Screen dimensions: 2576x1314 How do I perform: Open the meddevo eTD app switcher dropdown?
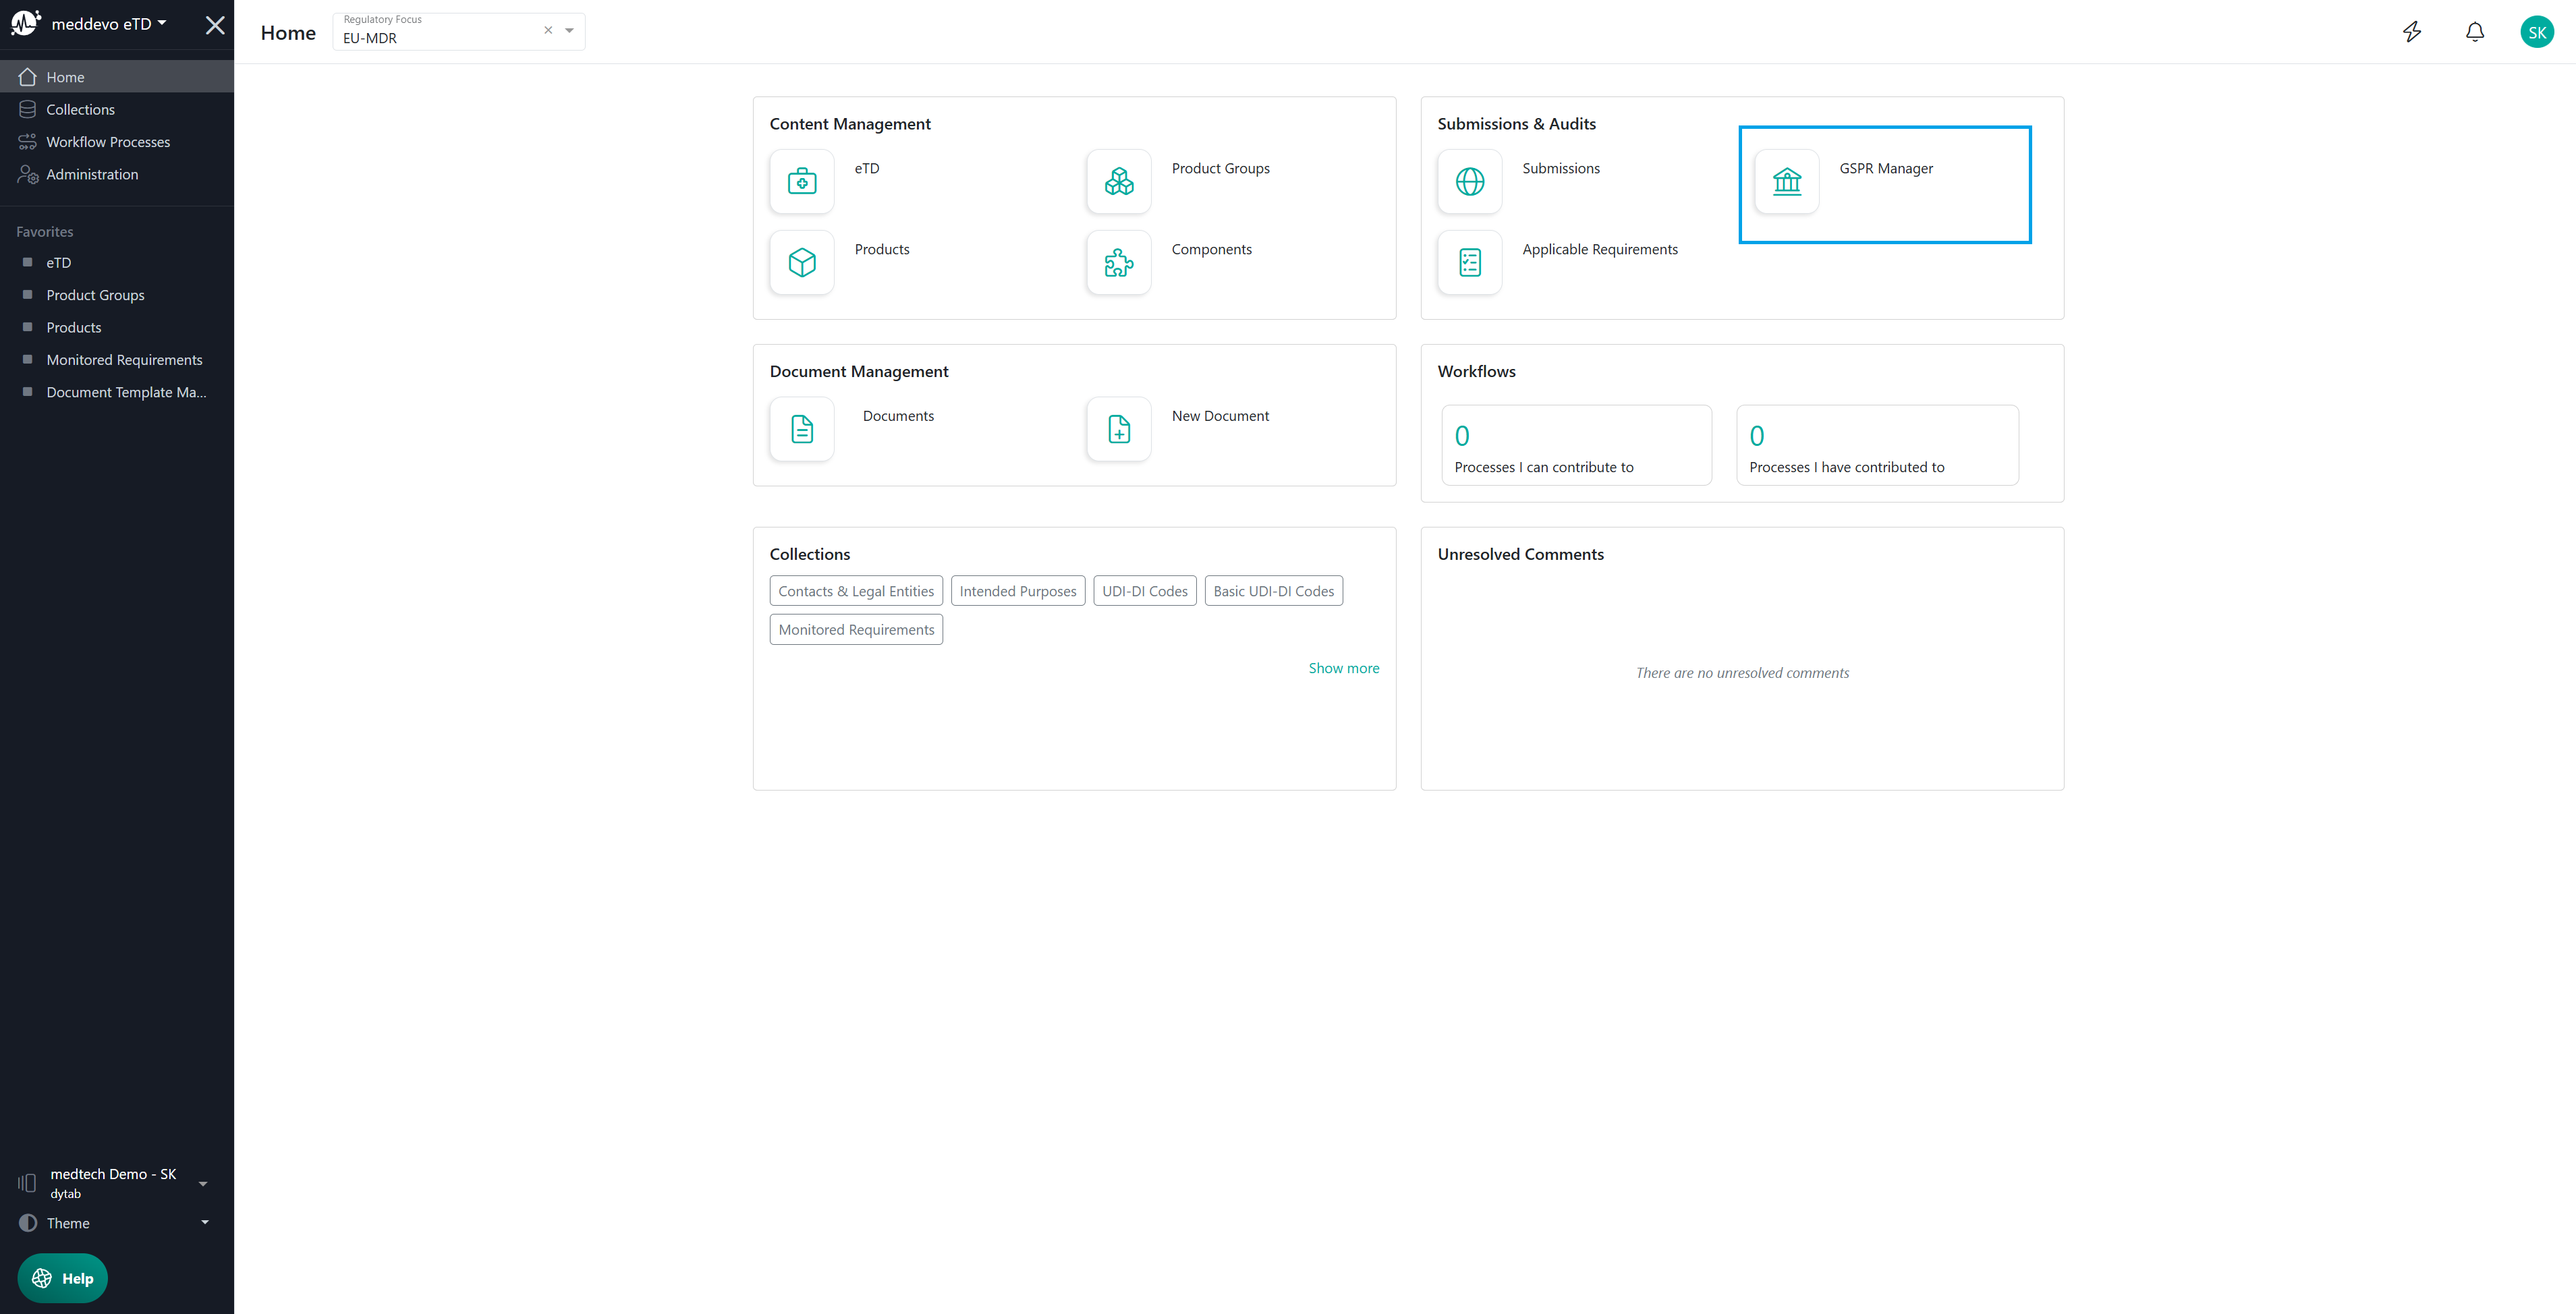(x=108, y=23)
